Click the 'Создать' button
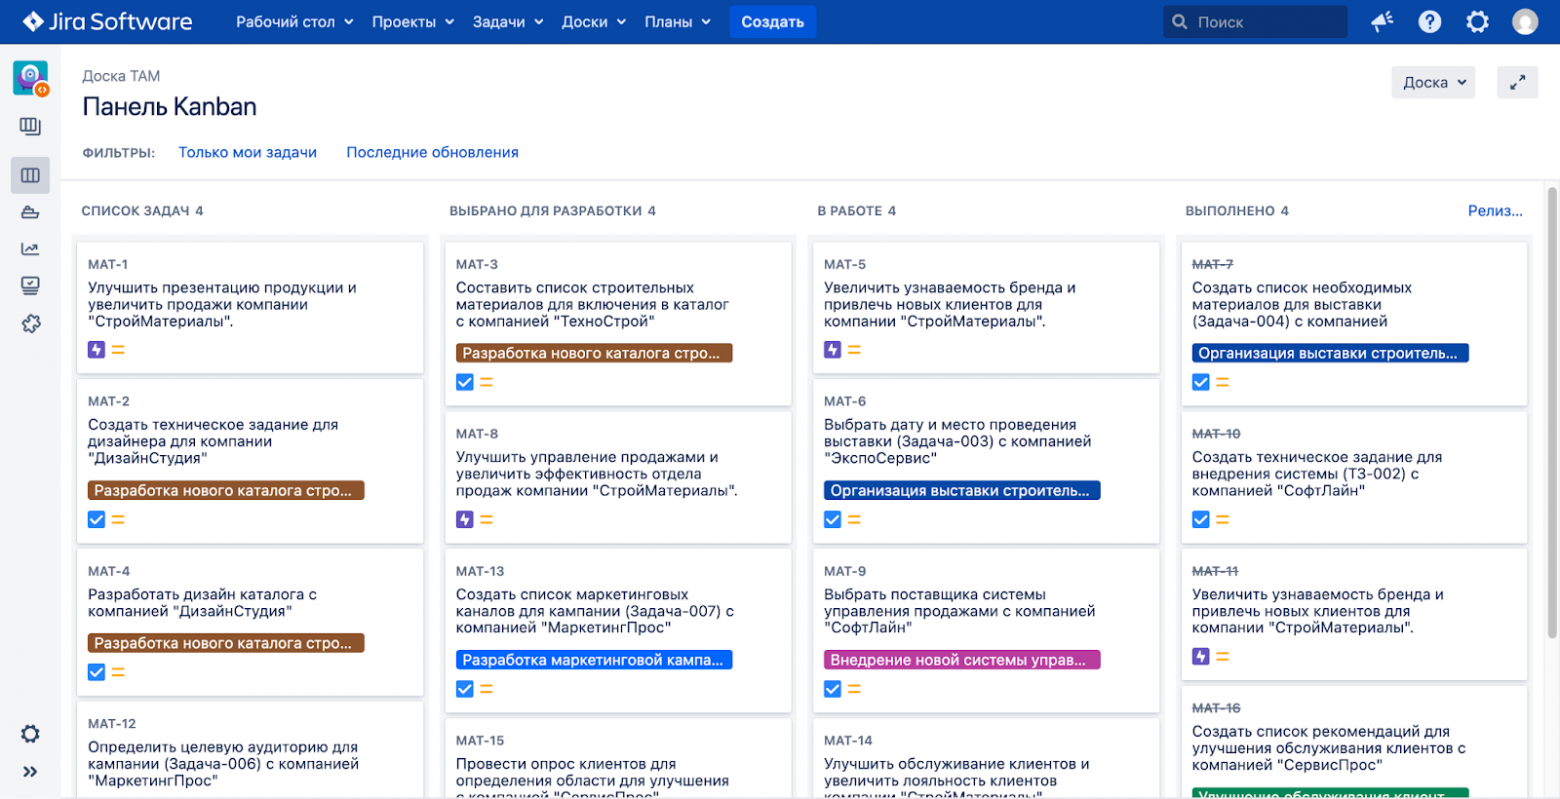This screenshot has height=799, width=1560. pyautogui.click(x=771, y=20)
